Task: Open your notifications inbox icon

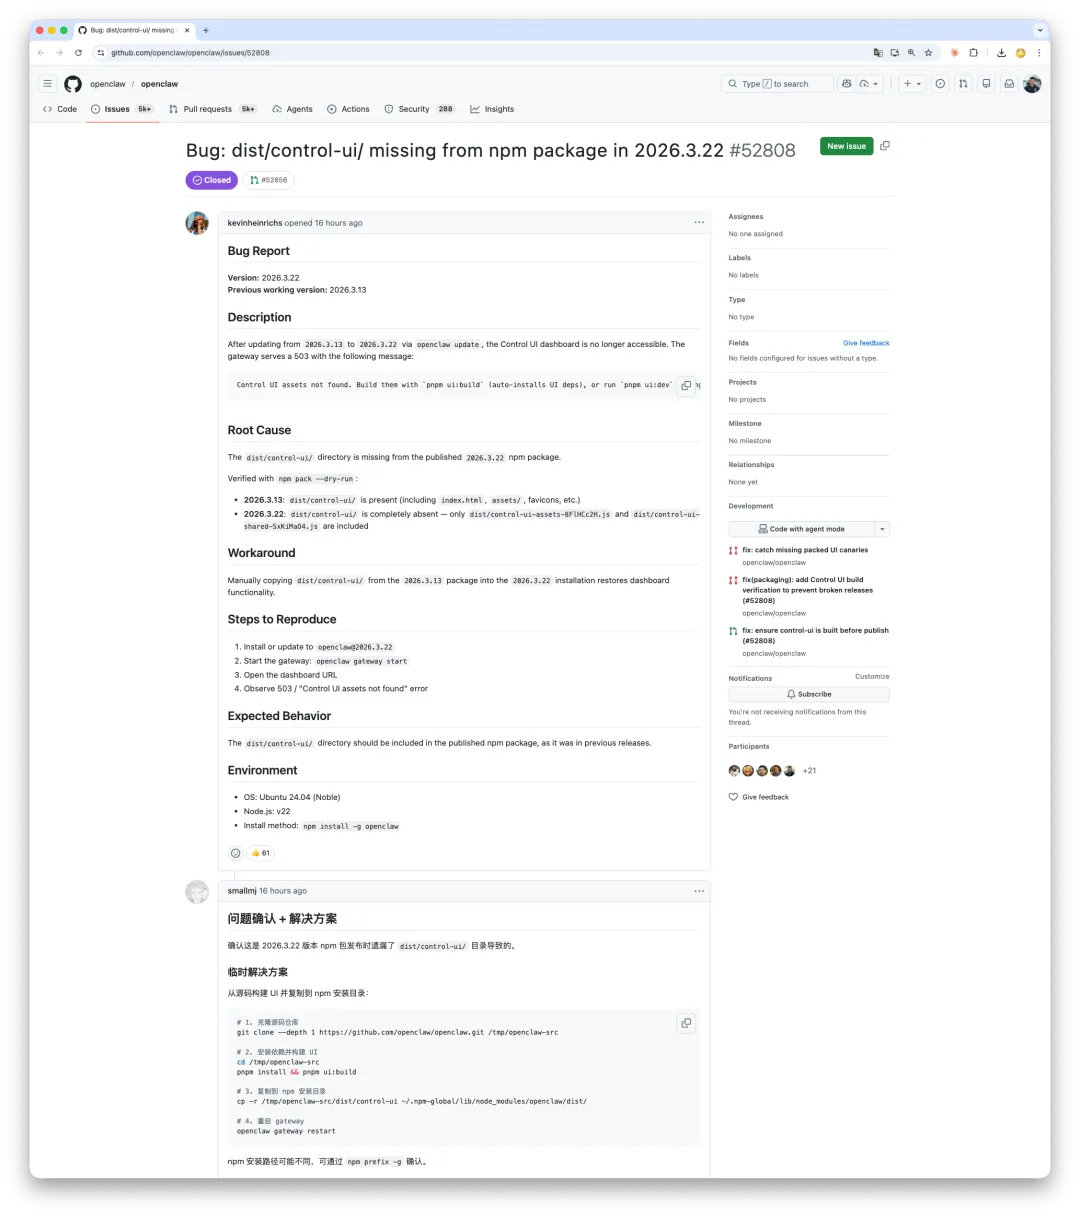Action: [x=1009, y=84]
